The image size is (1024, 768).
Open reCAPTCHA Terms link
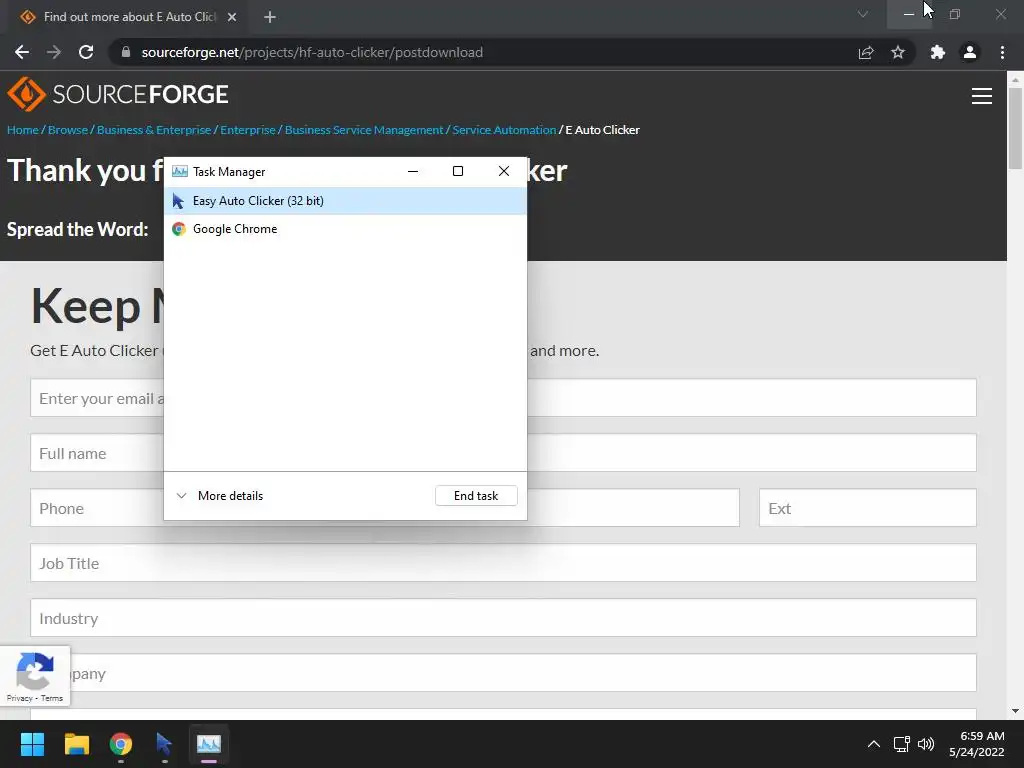click(52, 698)
